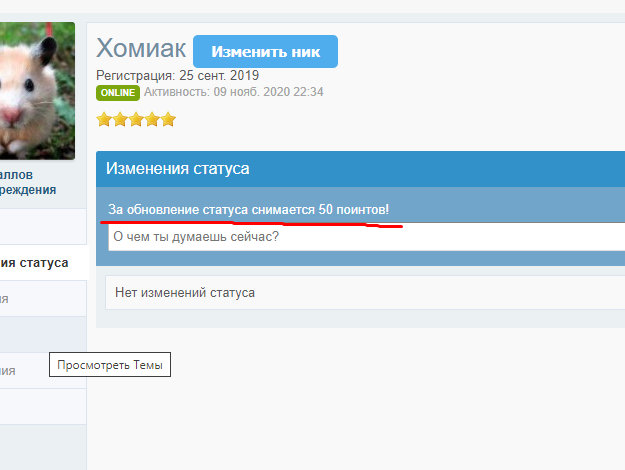Click the green ONLINE status badge
This screenshot has width=625, height=470.
coord(118,93)
